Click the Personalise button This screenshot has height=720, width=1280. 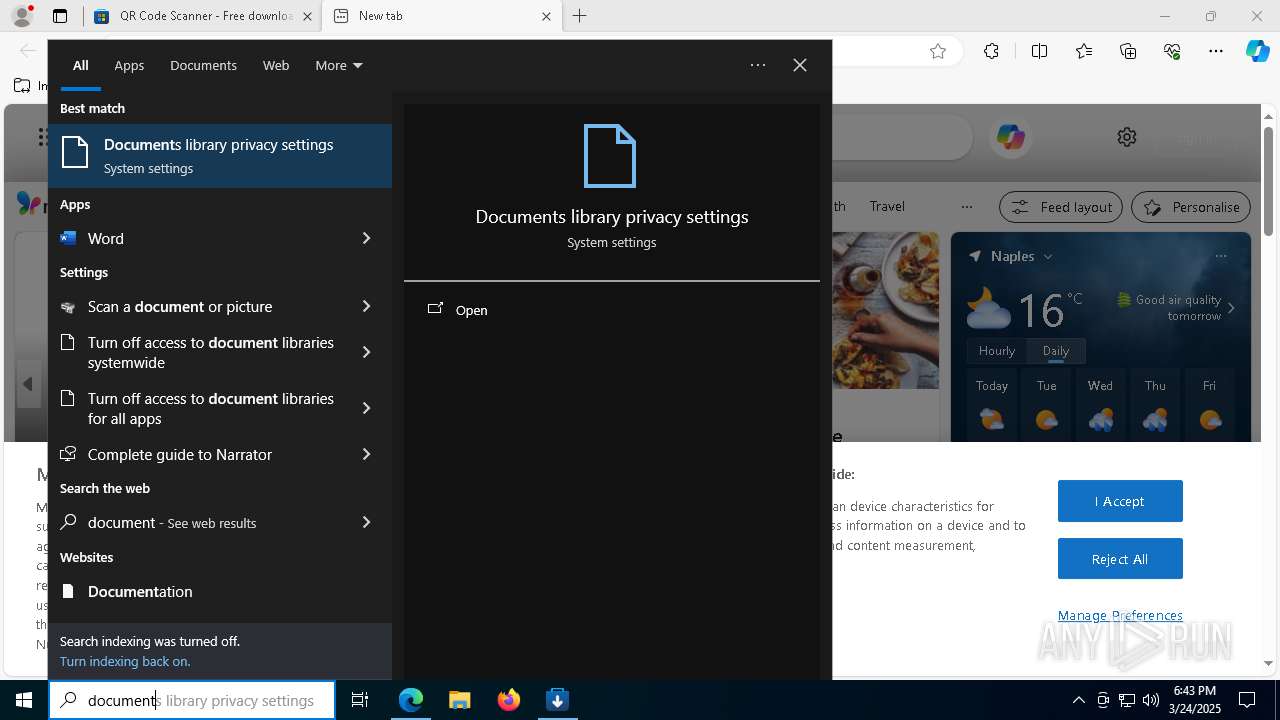[1191, 207]
